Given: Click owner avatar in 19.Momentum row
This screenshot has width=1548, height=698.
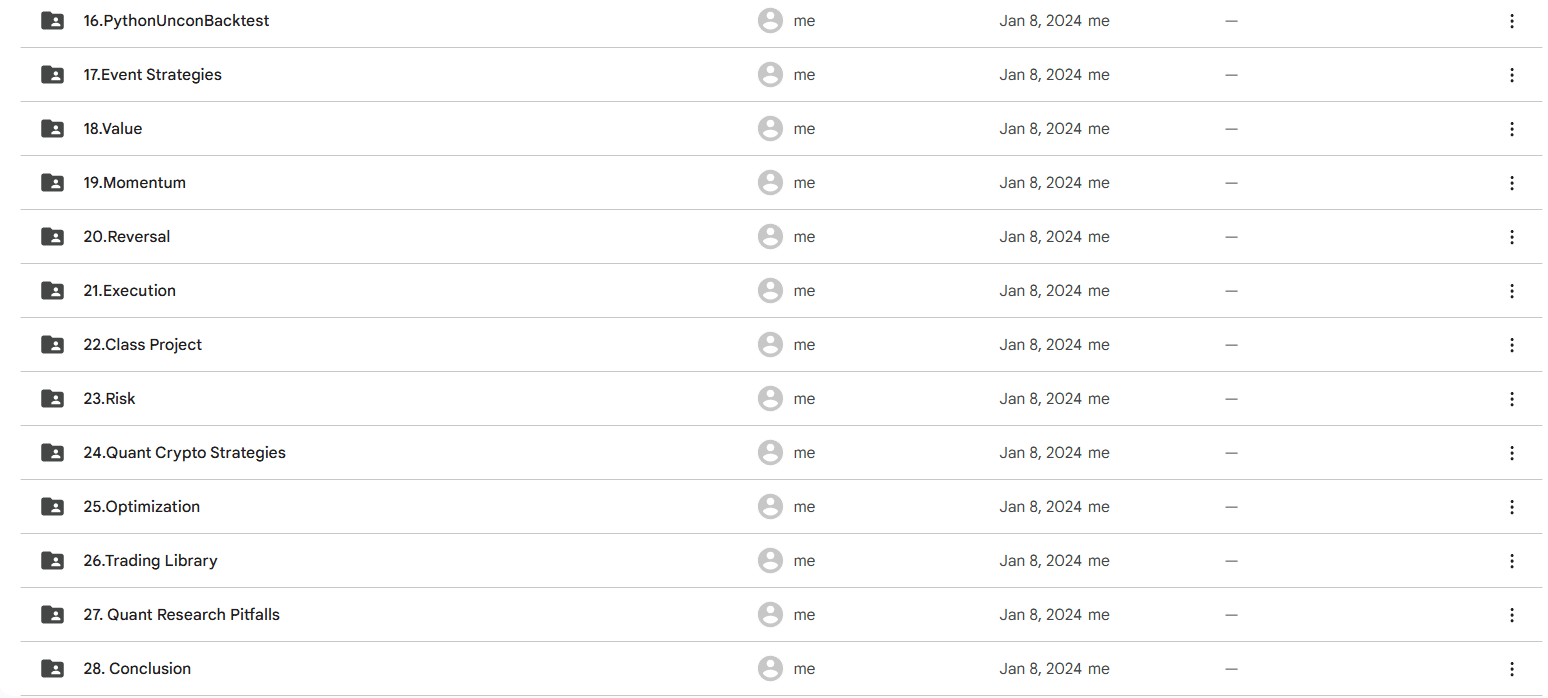Looking at the screenshot, I should pos(770,182).
